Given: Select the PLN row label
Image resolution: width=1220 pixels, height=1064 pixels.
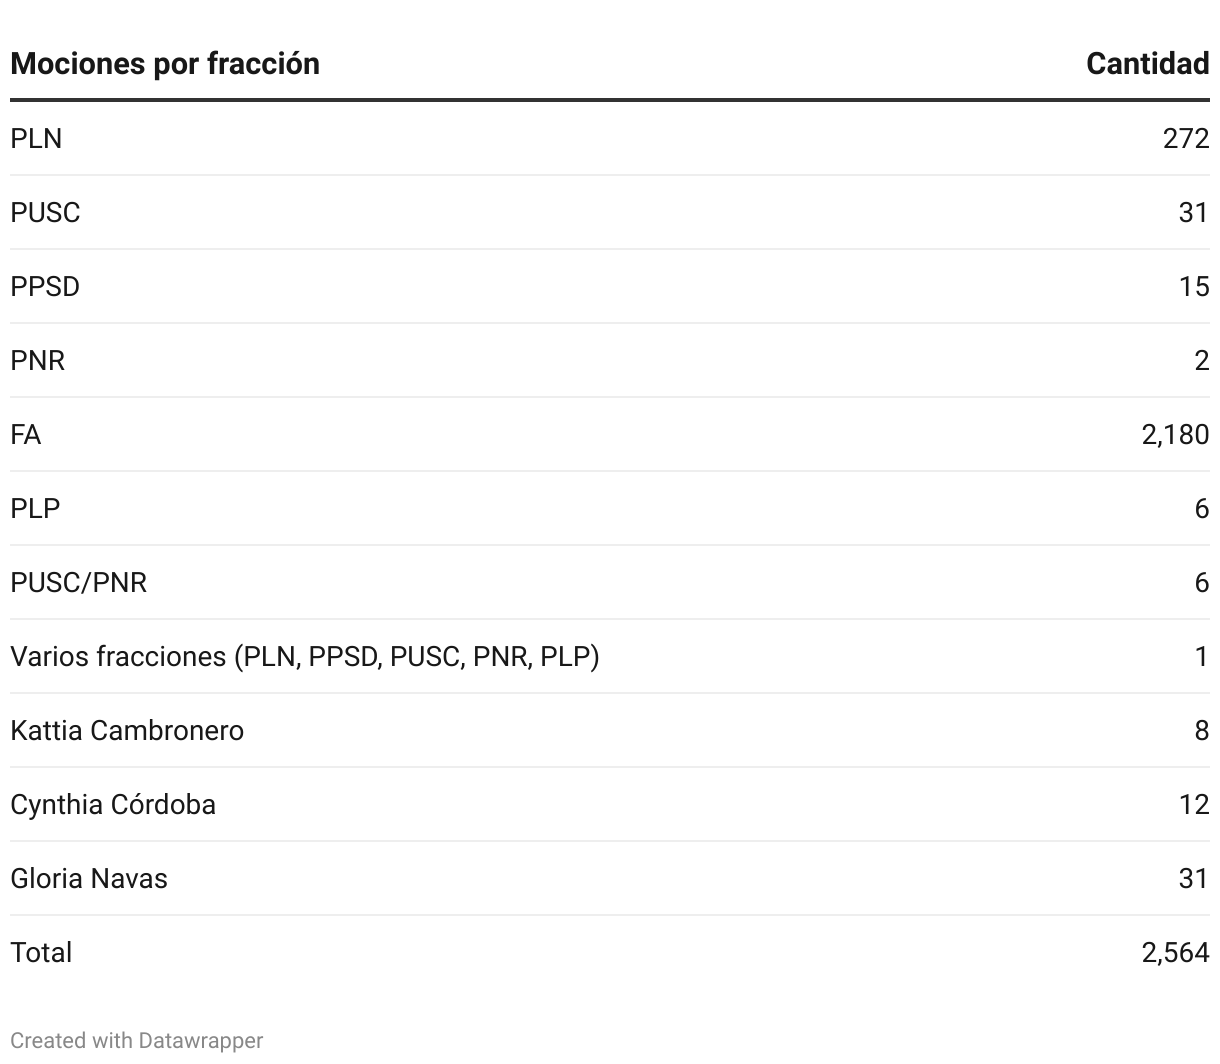Looking at the screenshot, I should click(x=36, y=138).
